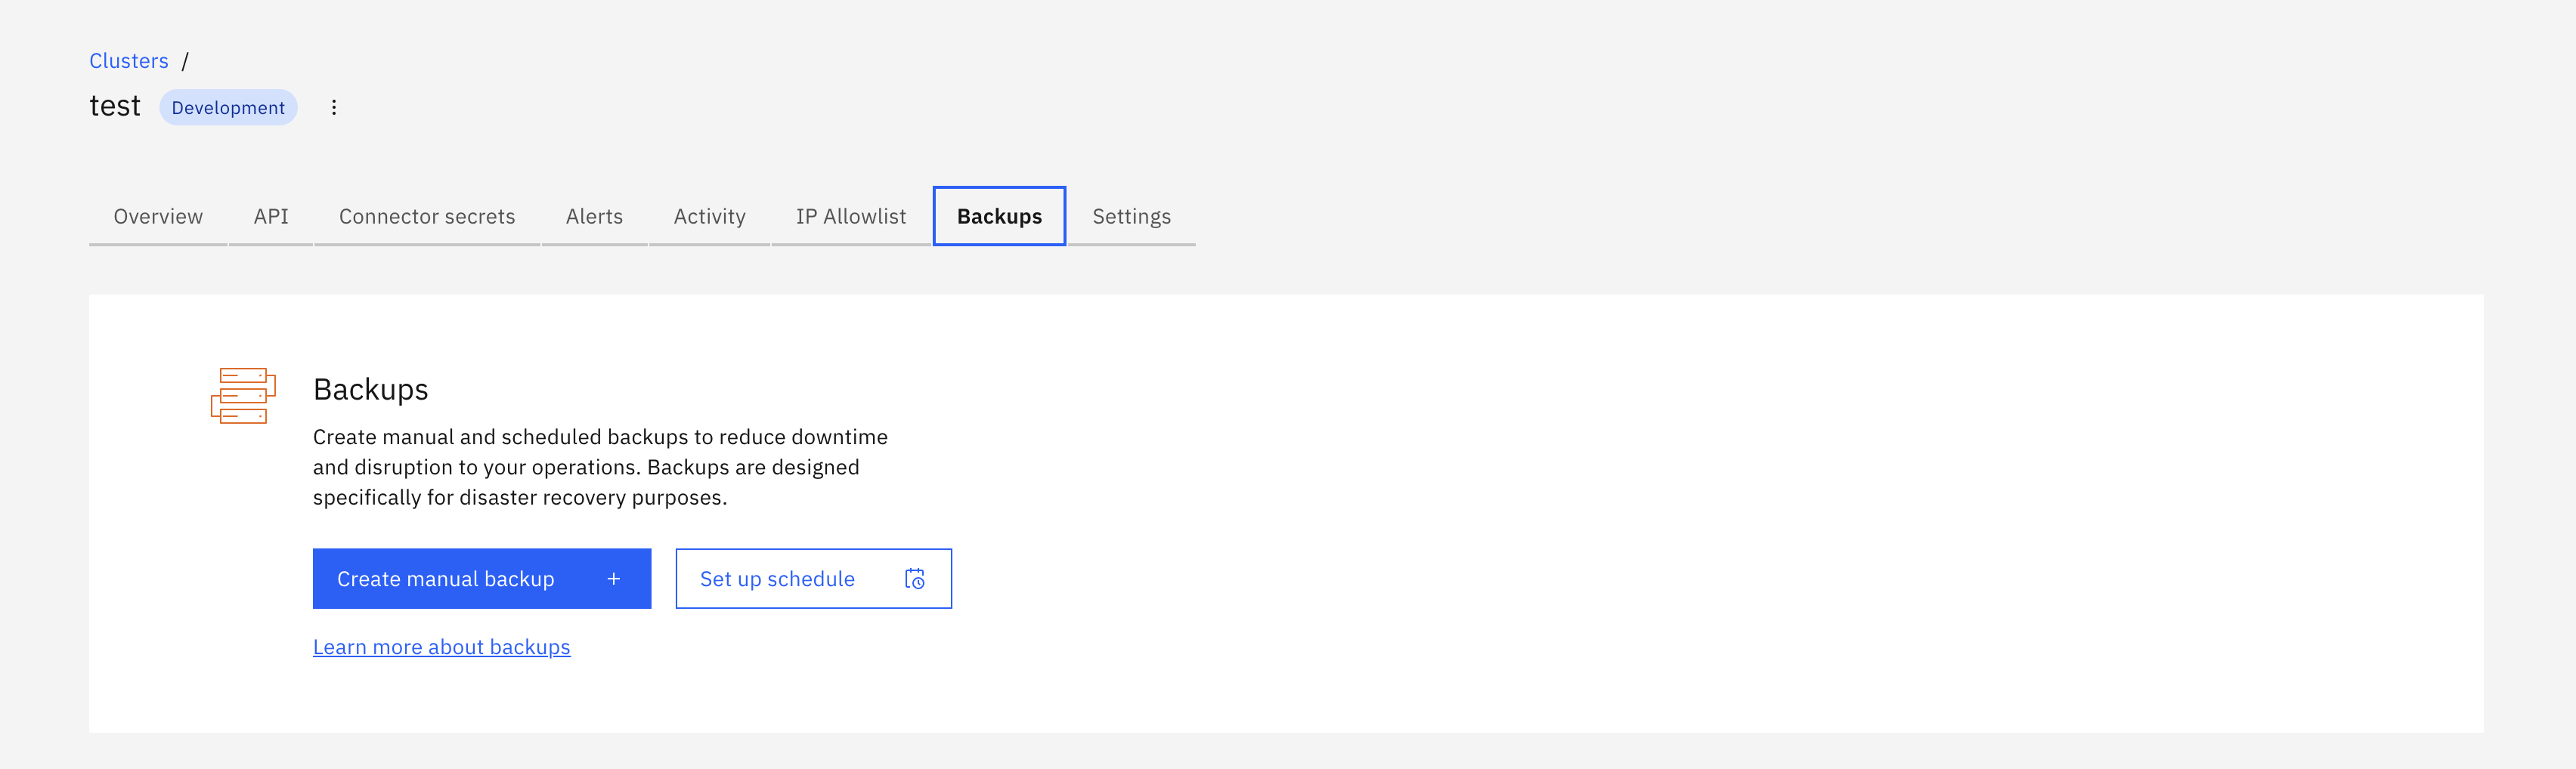Select the active Backups tab
2576x769 pixels.
(999, 216)
